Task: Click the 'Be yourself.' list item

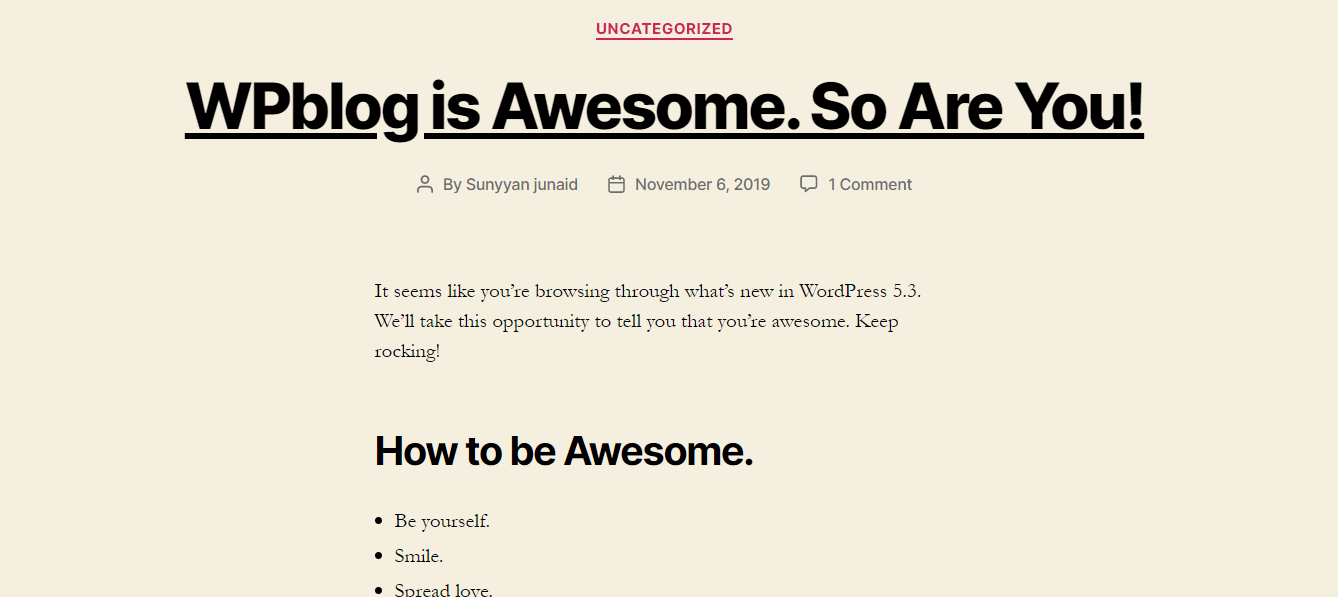Action: pos(442,521)
